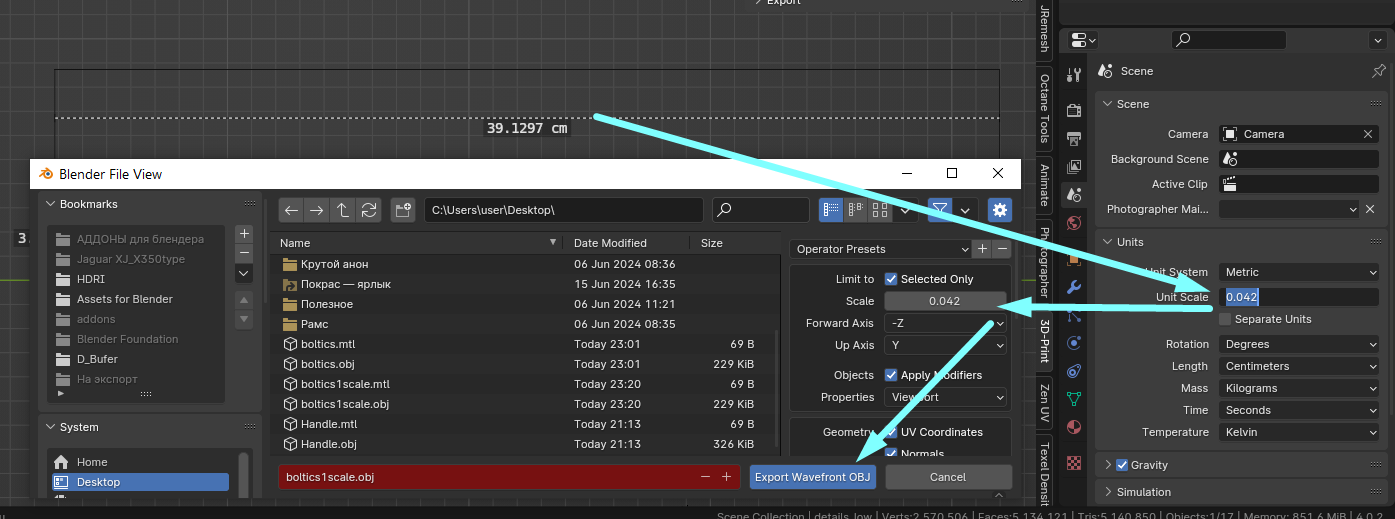Switch to vertical list display mode

pos(831,210)
